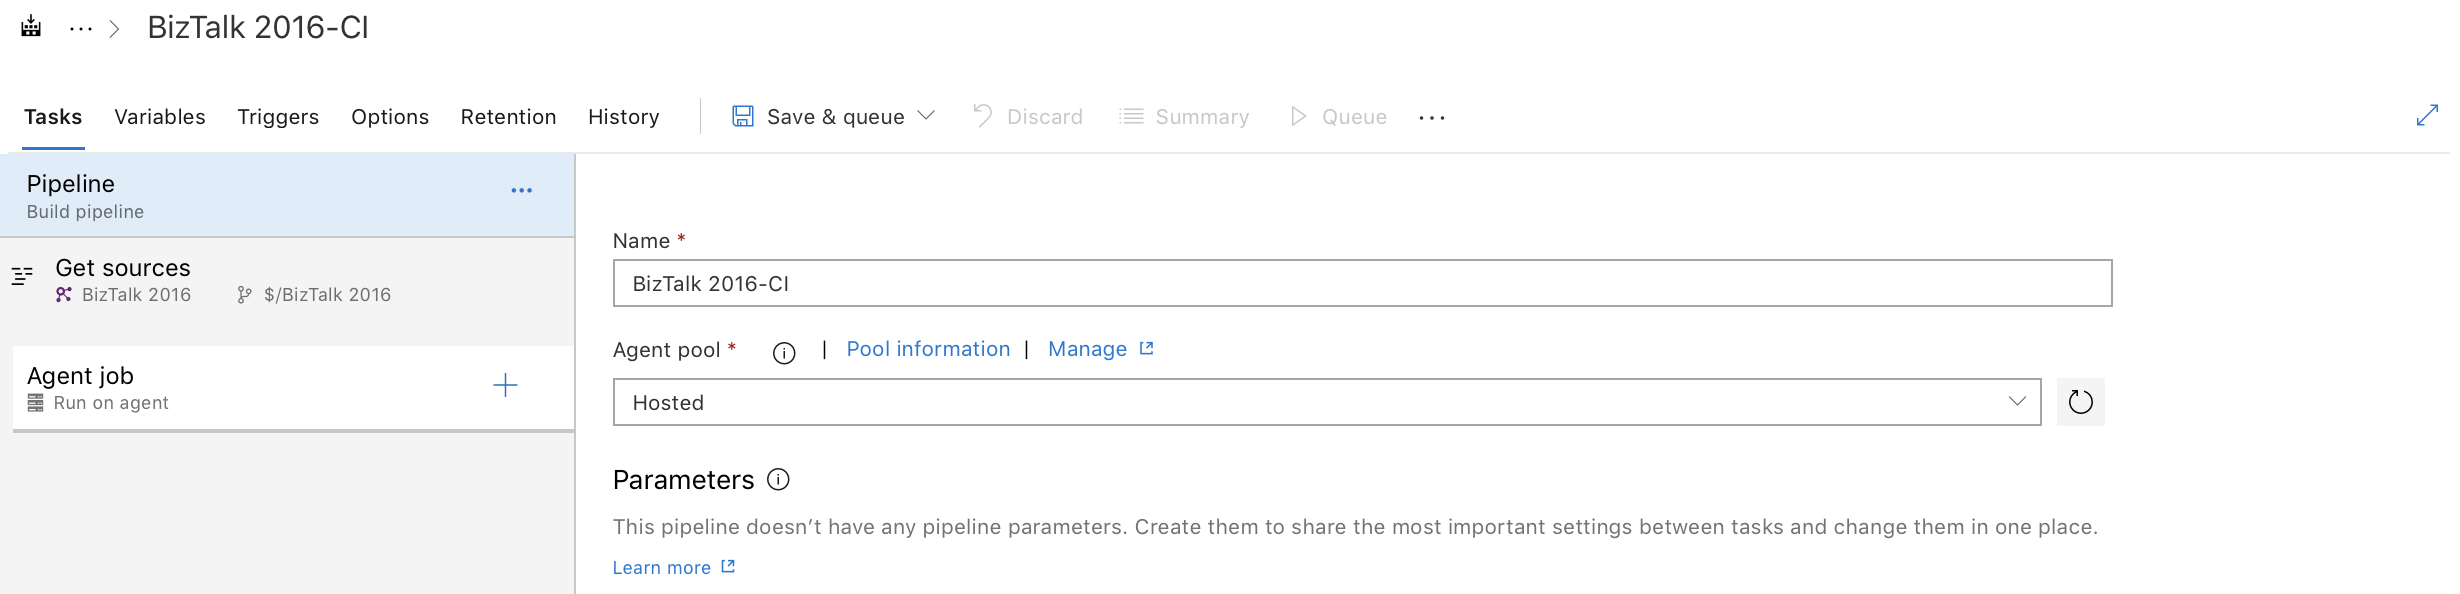Add a task to Agent job with plus icon
2460x594 pixels.
pos(506,385)
